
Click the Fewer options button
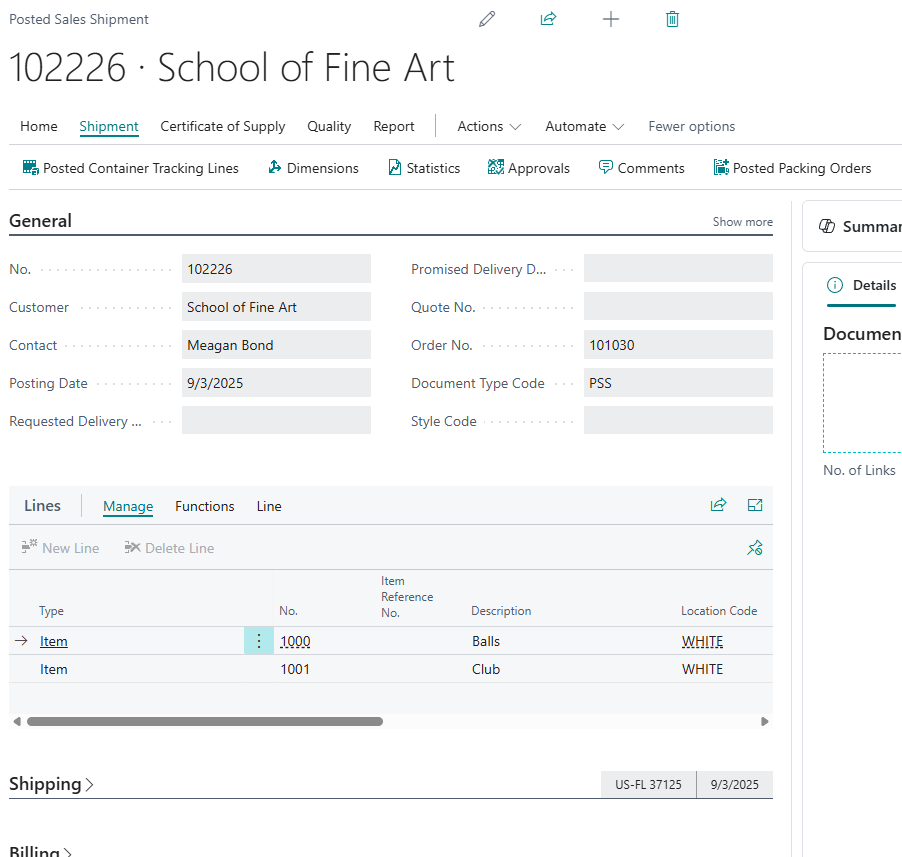pos(691,126)
